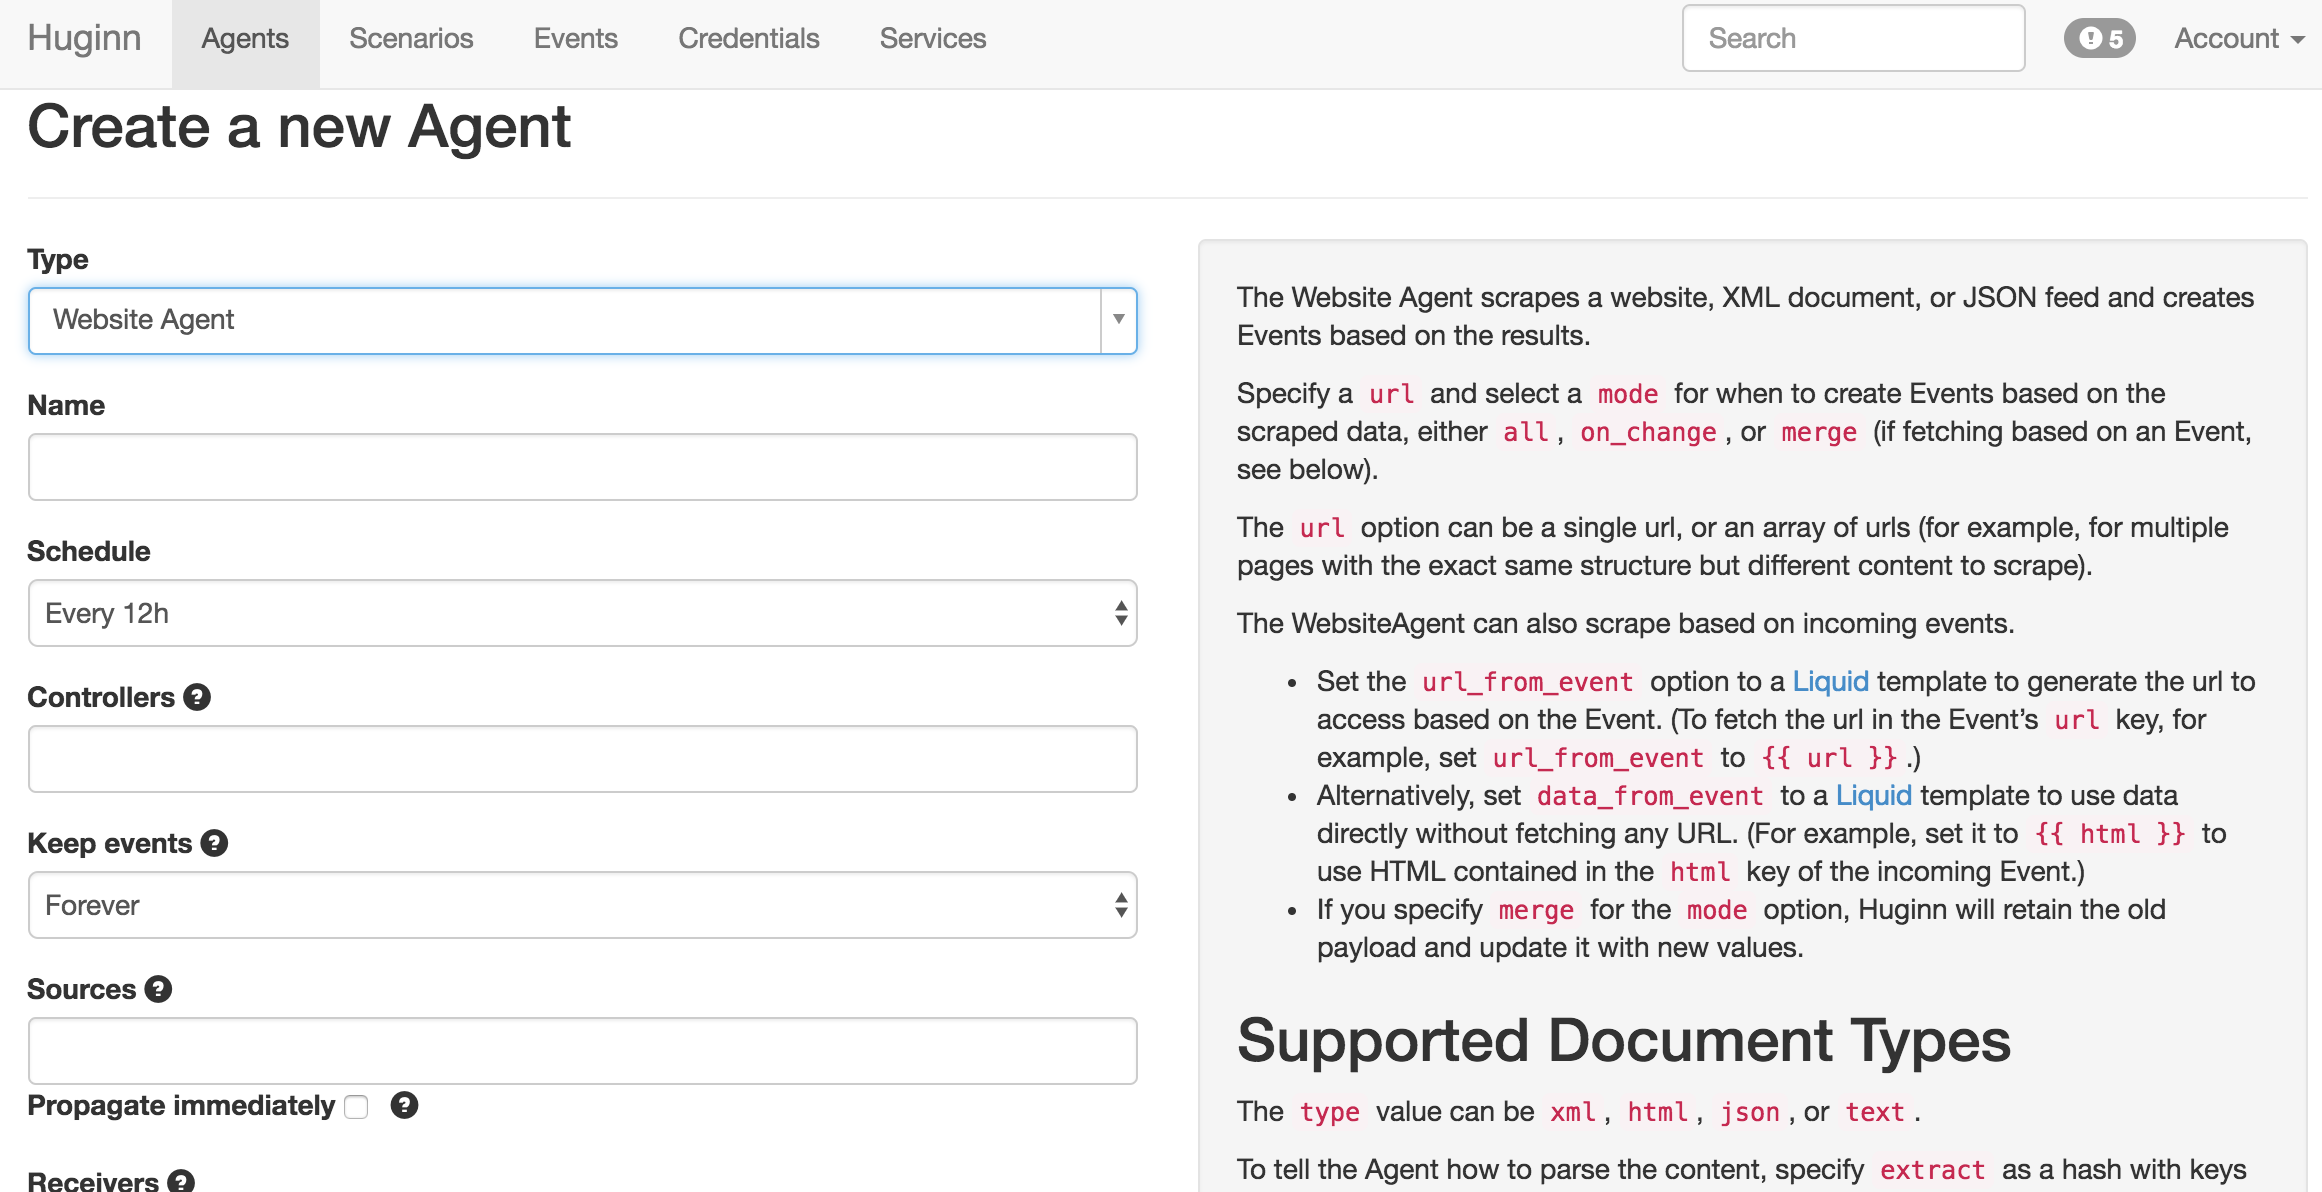Click the 'on_change' code text

(1648, 432)
